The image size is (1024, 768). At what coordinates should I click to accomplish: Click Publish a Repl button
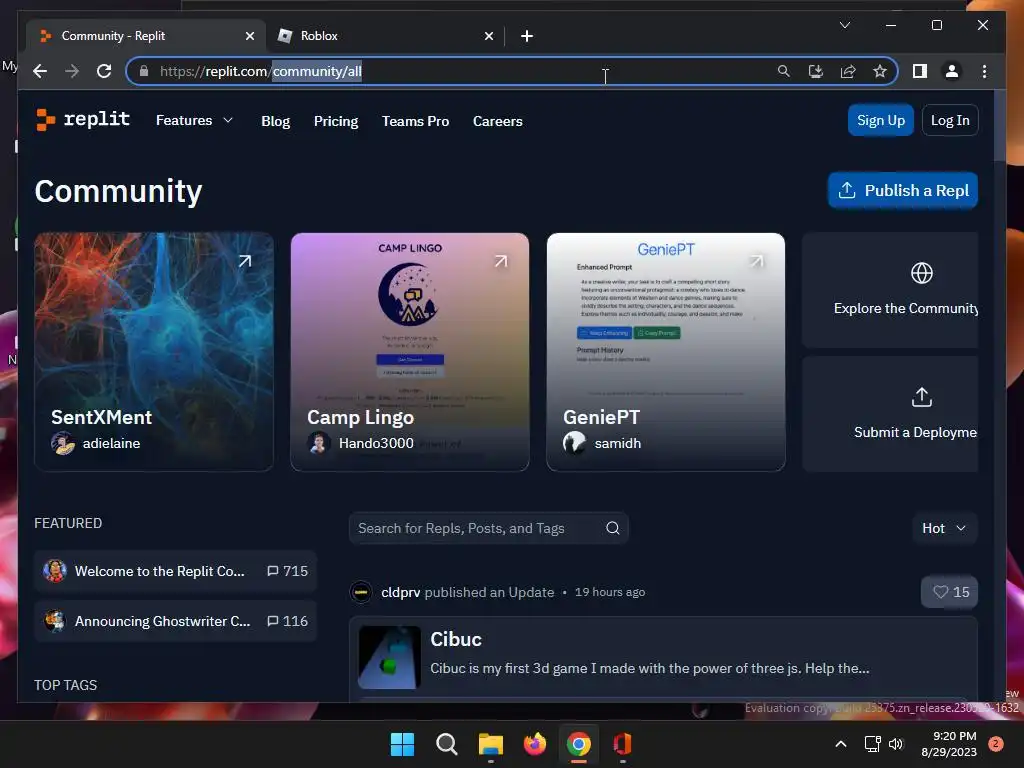[x=903, y=190]
